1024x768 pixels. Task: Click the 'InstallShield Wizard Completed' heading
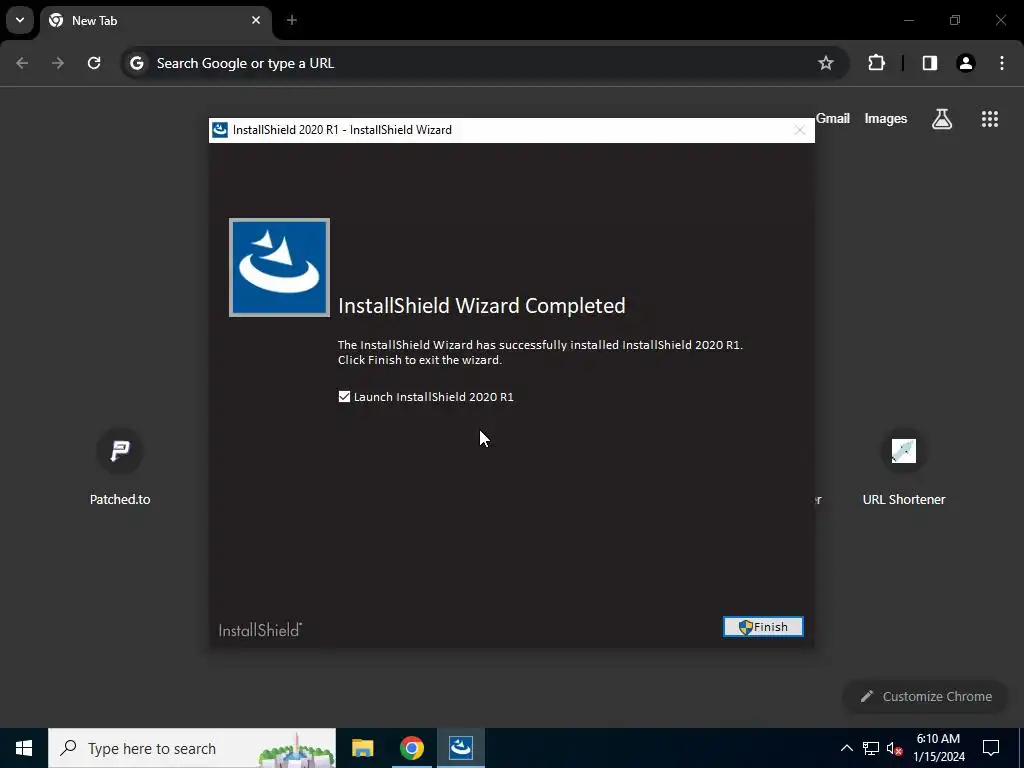point(481,306)
